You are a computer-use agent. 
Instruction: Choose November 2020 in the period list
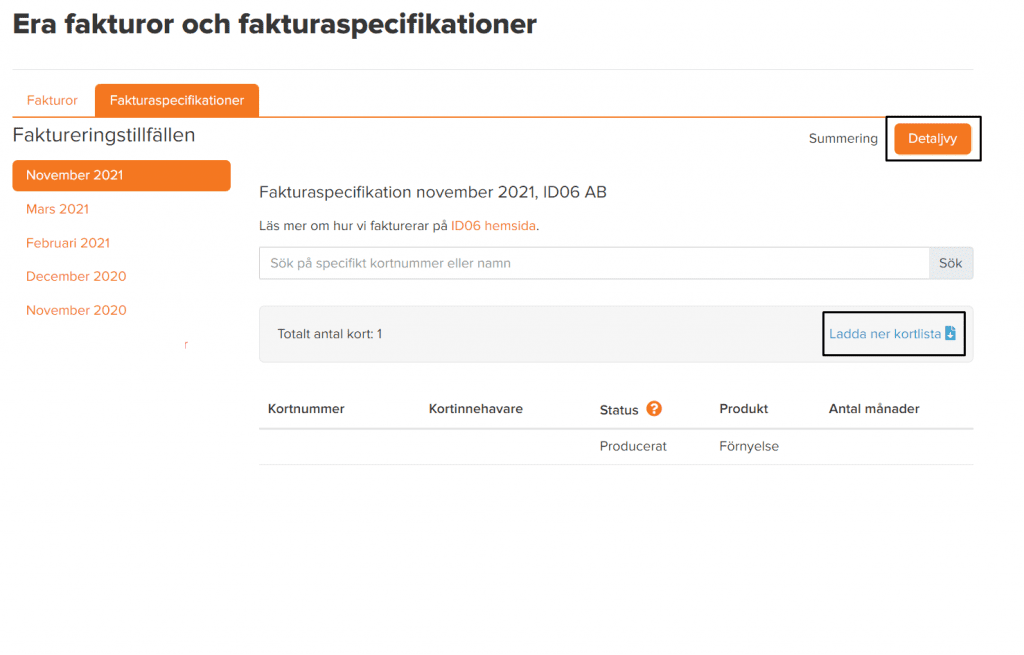[x=76, y=310]
